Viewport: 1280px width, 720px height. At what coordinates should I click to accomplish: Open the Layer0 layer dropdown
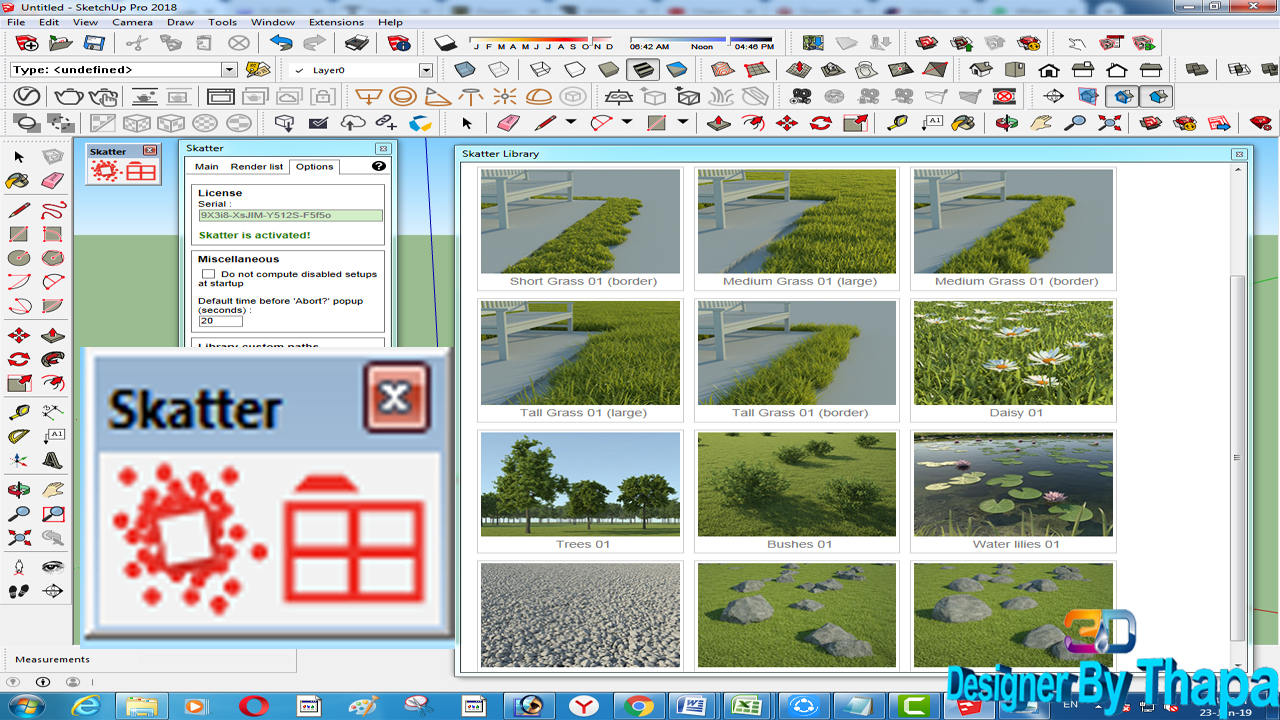426,70
